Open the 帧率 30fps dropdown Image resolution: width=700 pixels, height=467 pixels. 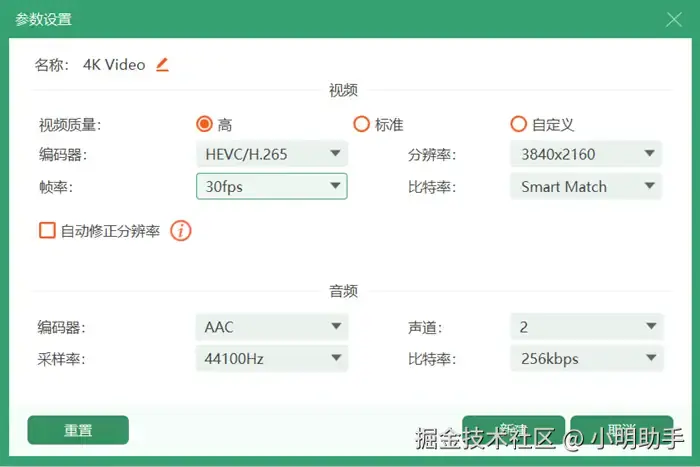coord(272,186)
